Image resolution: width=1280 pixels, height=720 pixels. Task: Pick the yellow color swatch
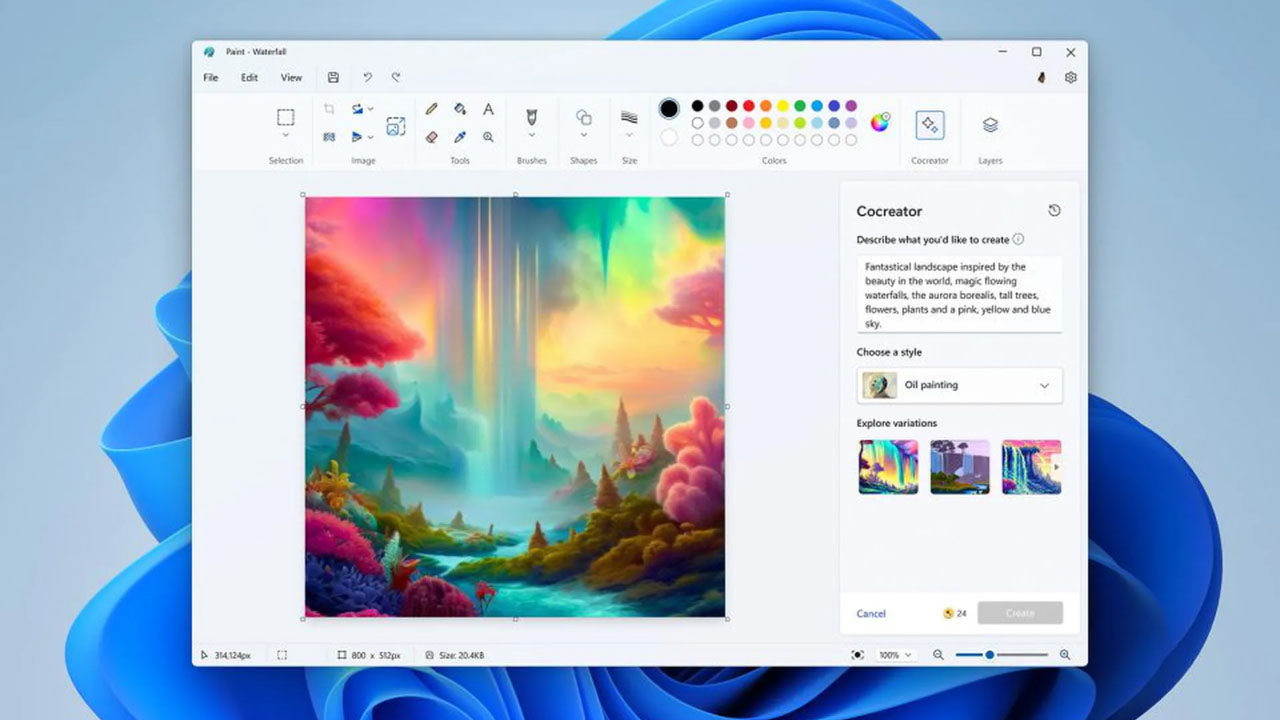(x=783, y=105)
